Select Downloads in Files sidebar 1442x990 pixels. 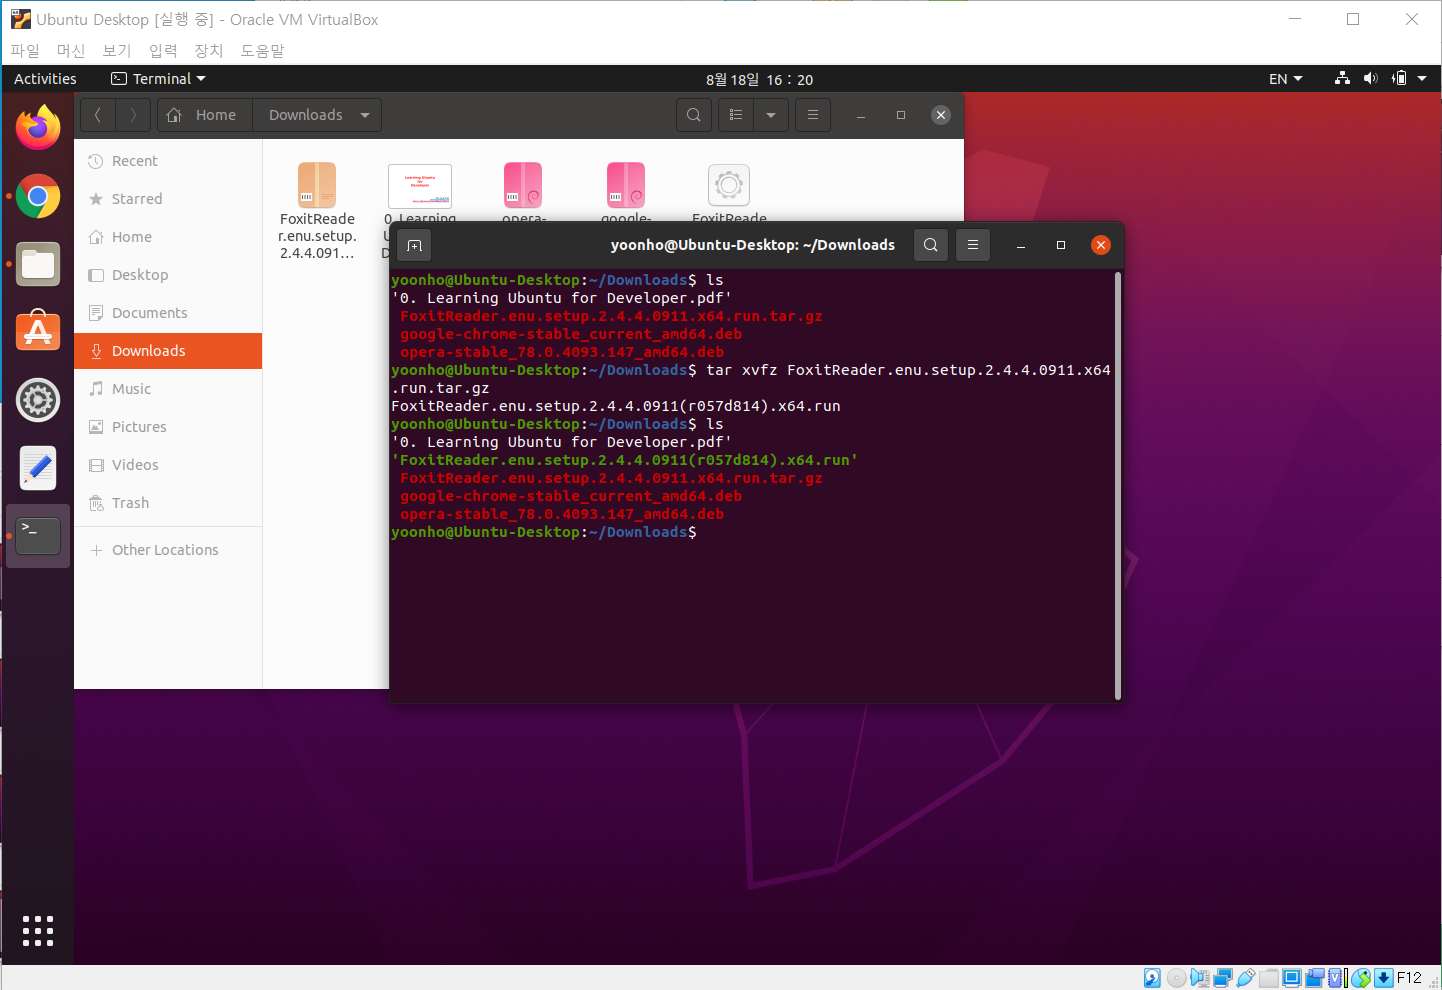click(x=168, y=351)
